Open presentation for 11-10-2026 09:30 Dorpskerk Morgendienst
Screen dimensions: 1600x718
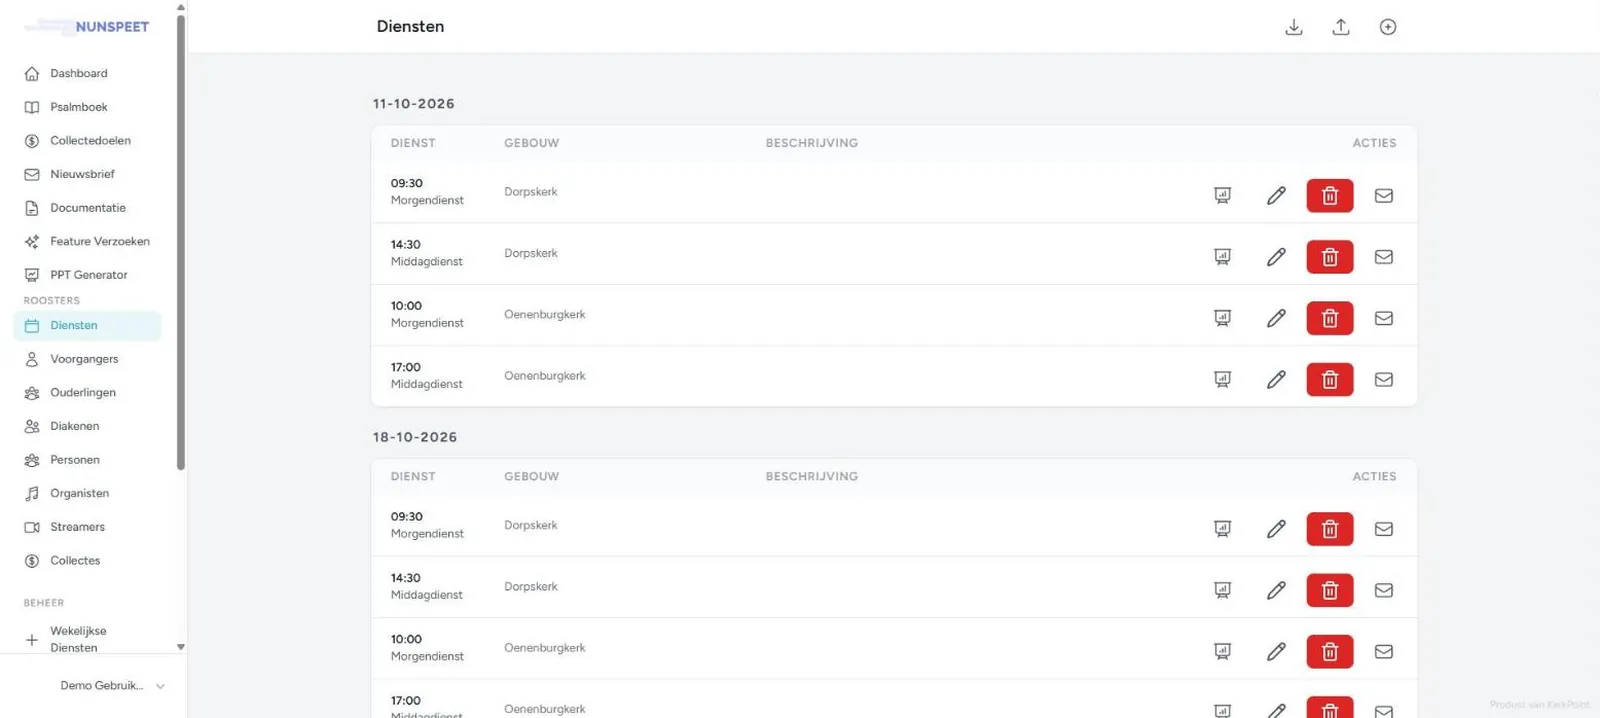click(1222, 196)
